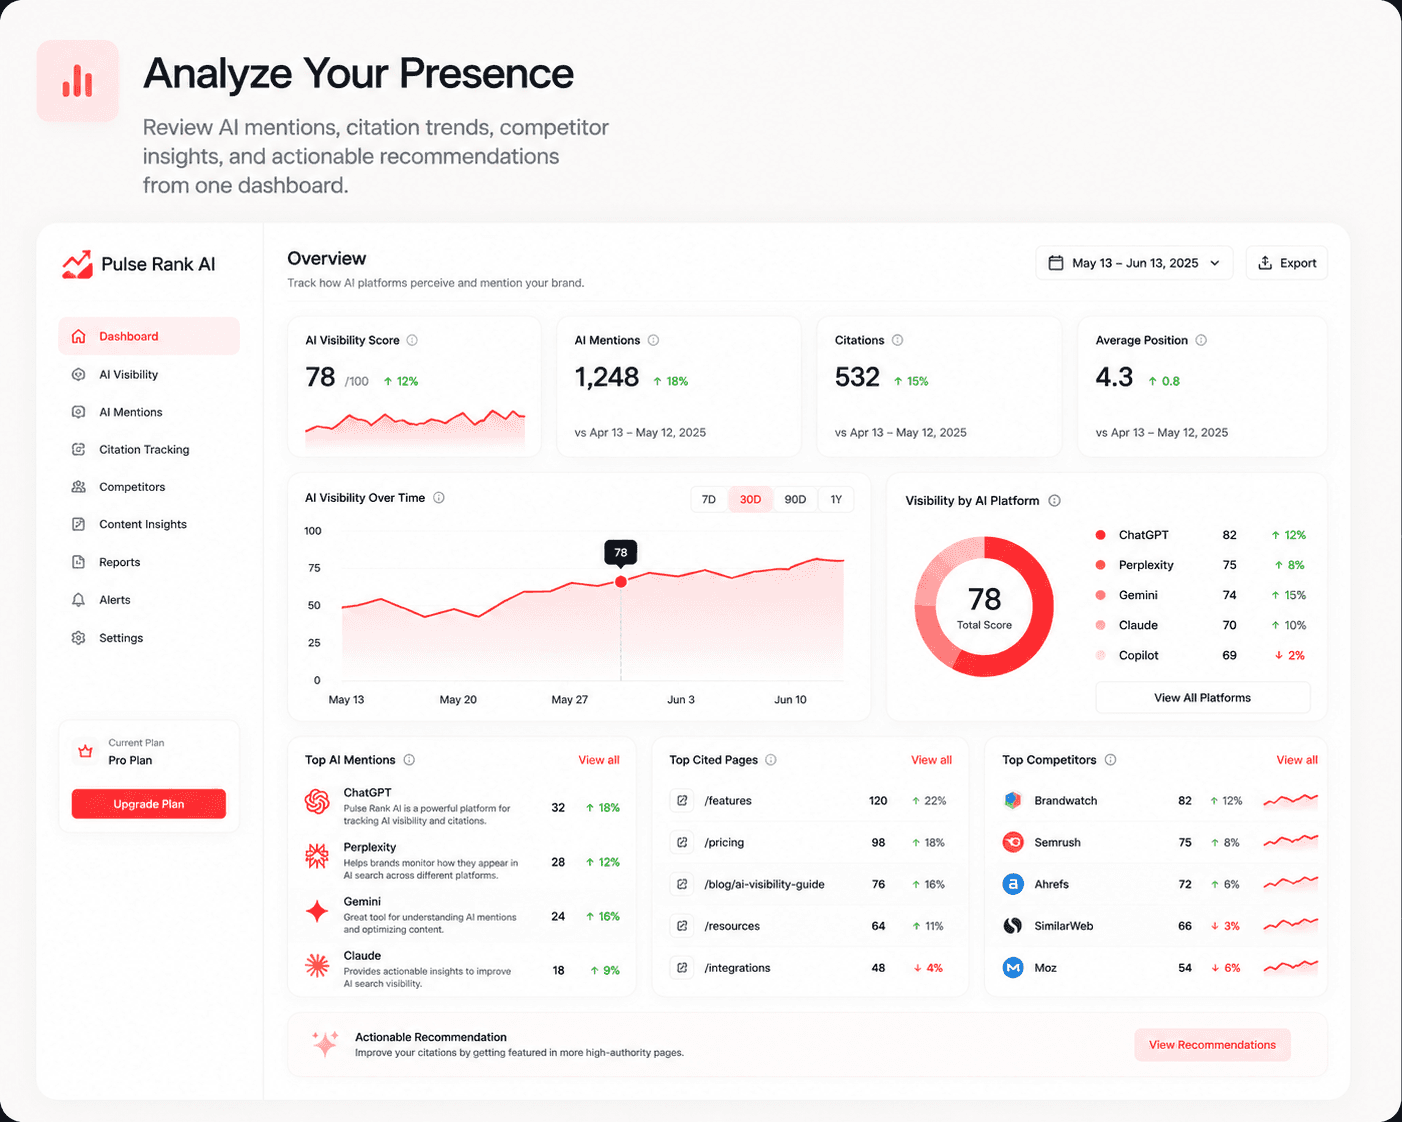This screenshot has height=1122, width=1402.
Task: Click the View All Platforms button
Action: (x=1203, y=698)
